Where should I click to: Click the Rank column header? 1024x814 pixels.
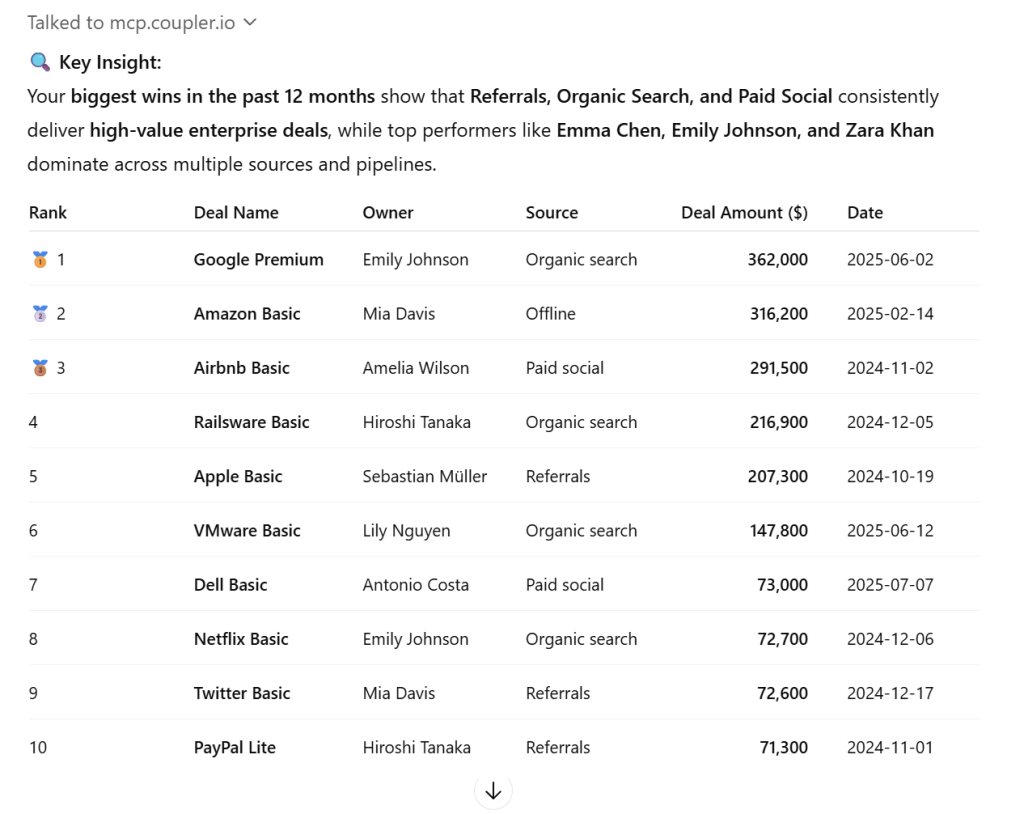click(x=48, y=212)
